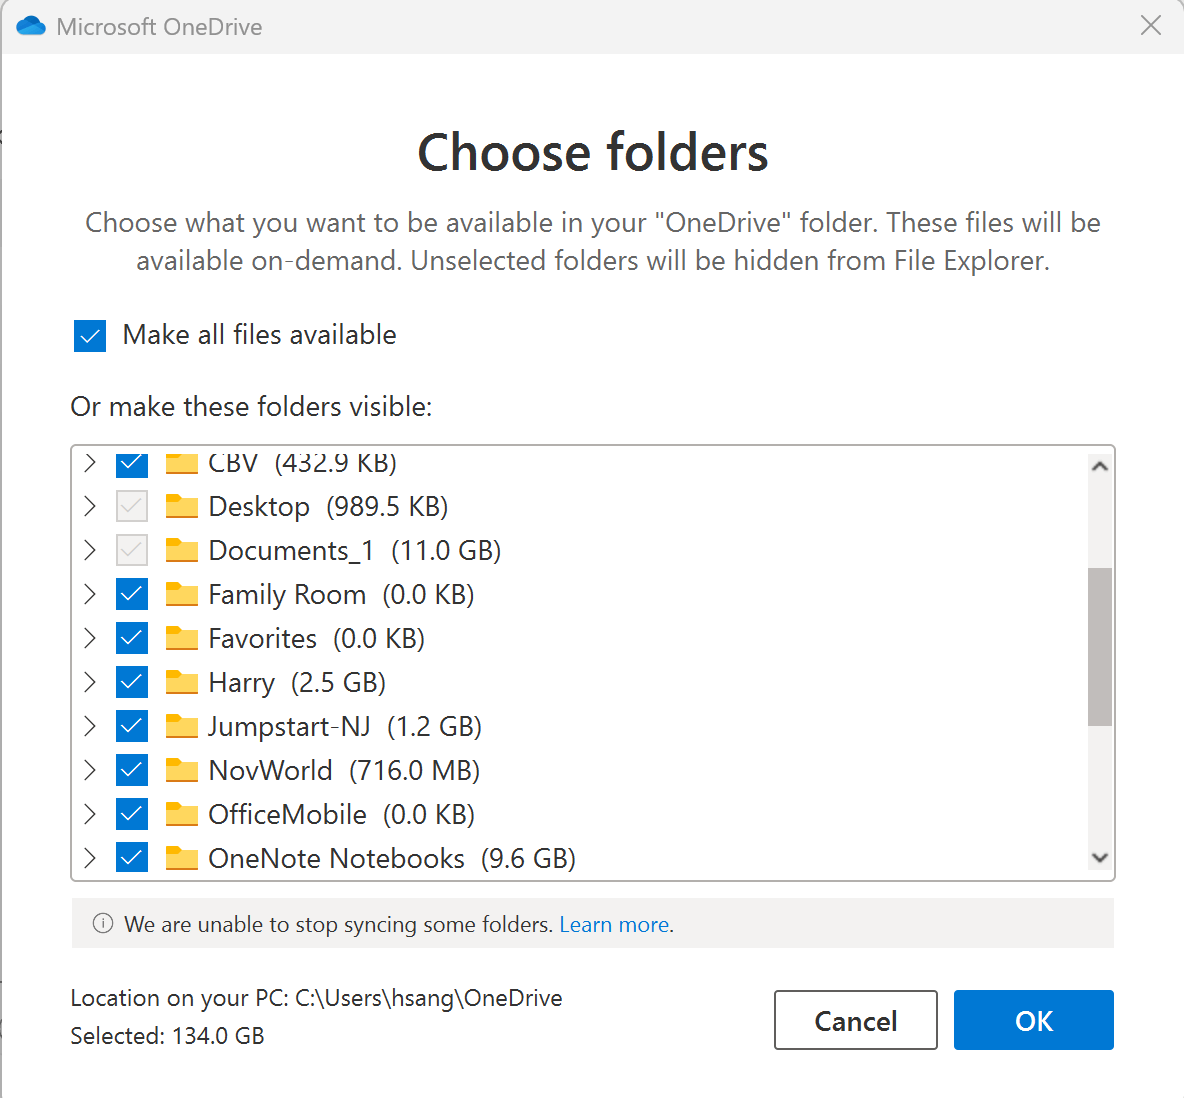Click the Cancel button
Image resolution: width=1184 pixels, height=1098 pixels.
[x=856, y=1019]
